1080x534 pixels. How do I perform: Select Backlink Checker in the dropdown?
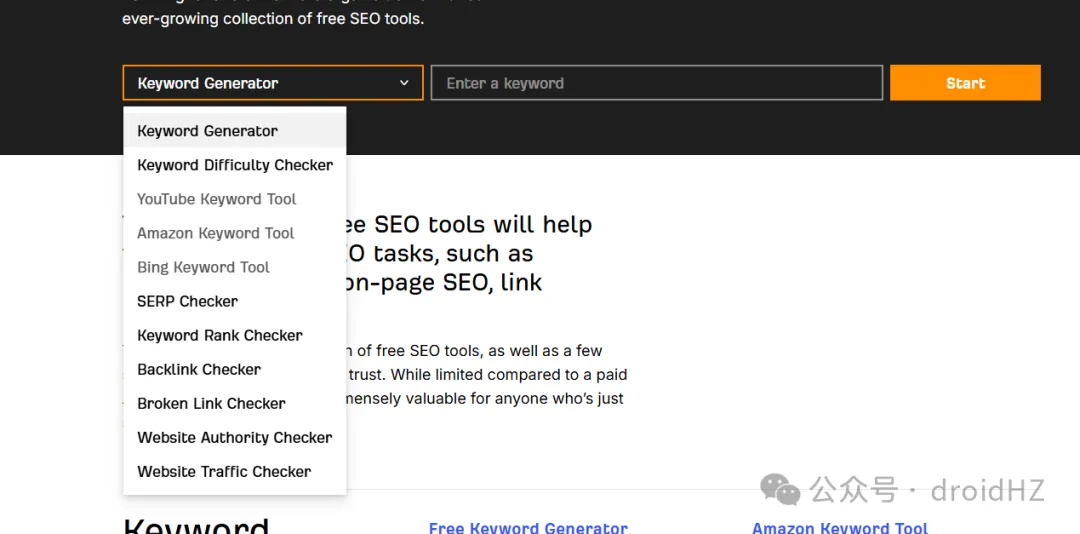tap(199, 369)
